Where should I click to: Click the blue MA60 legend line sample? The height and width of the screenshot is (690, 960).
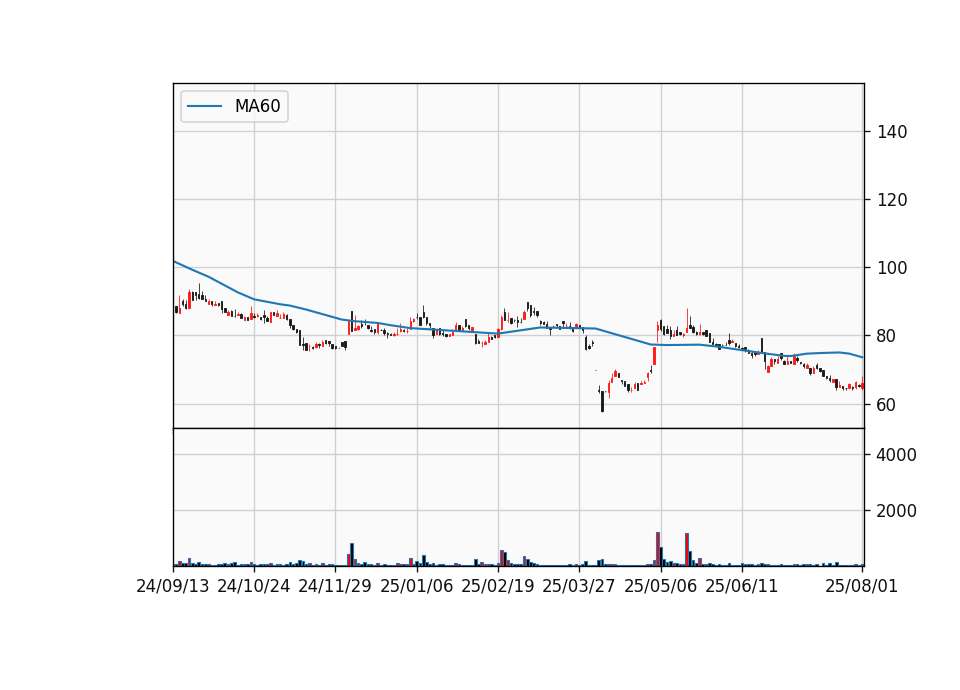click(204, 106)
